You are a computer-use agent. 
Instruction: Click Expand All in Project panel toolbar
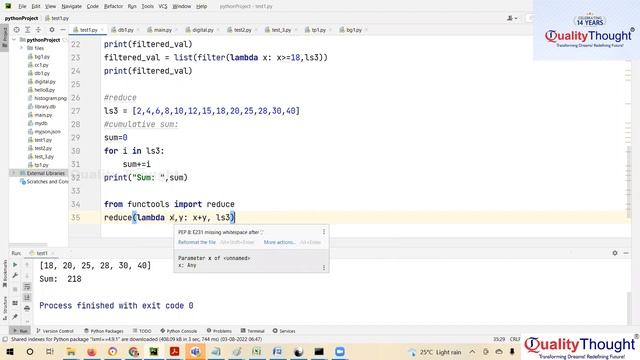pyautogui.click(x=27, y=30)
